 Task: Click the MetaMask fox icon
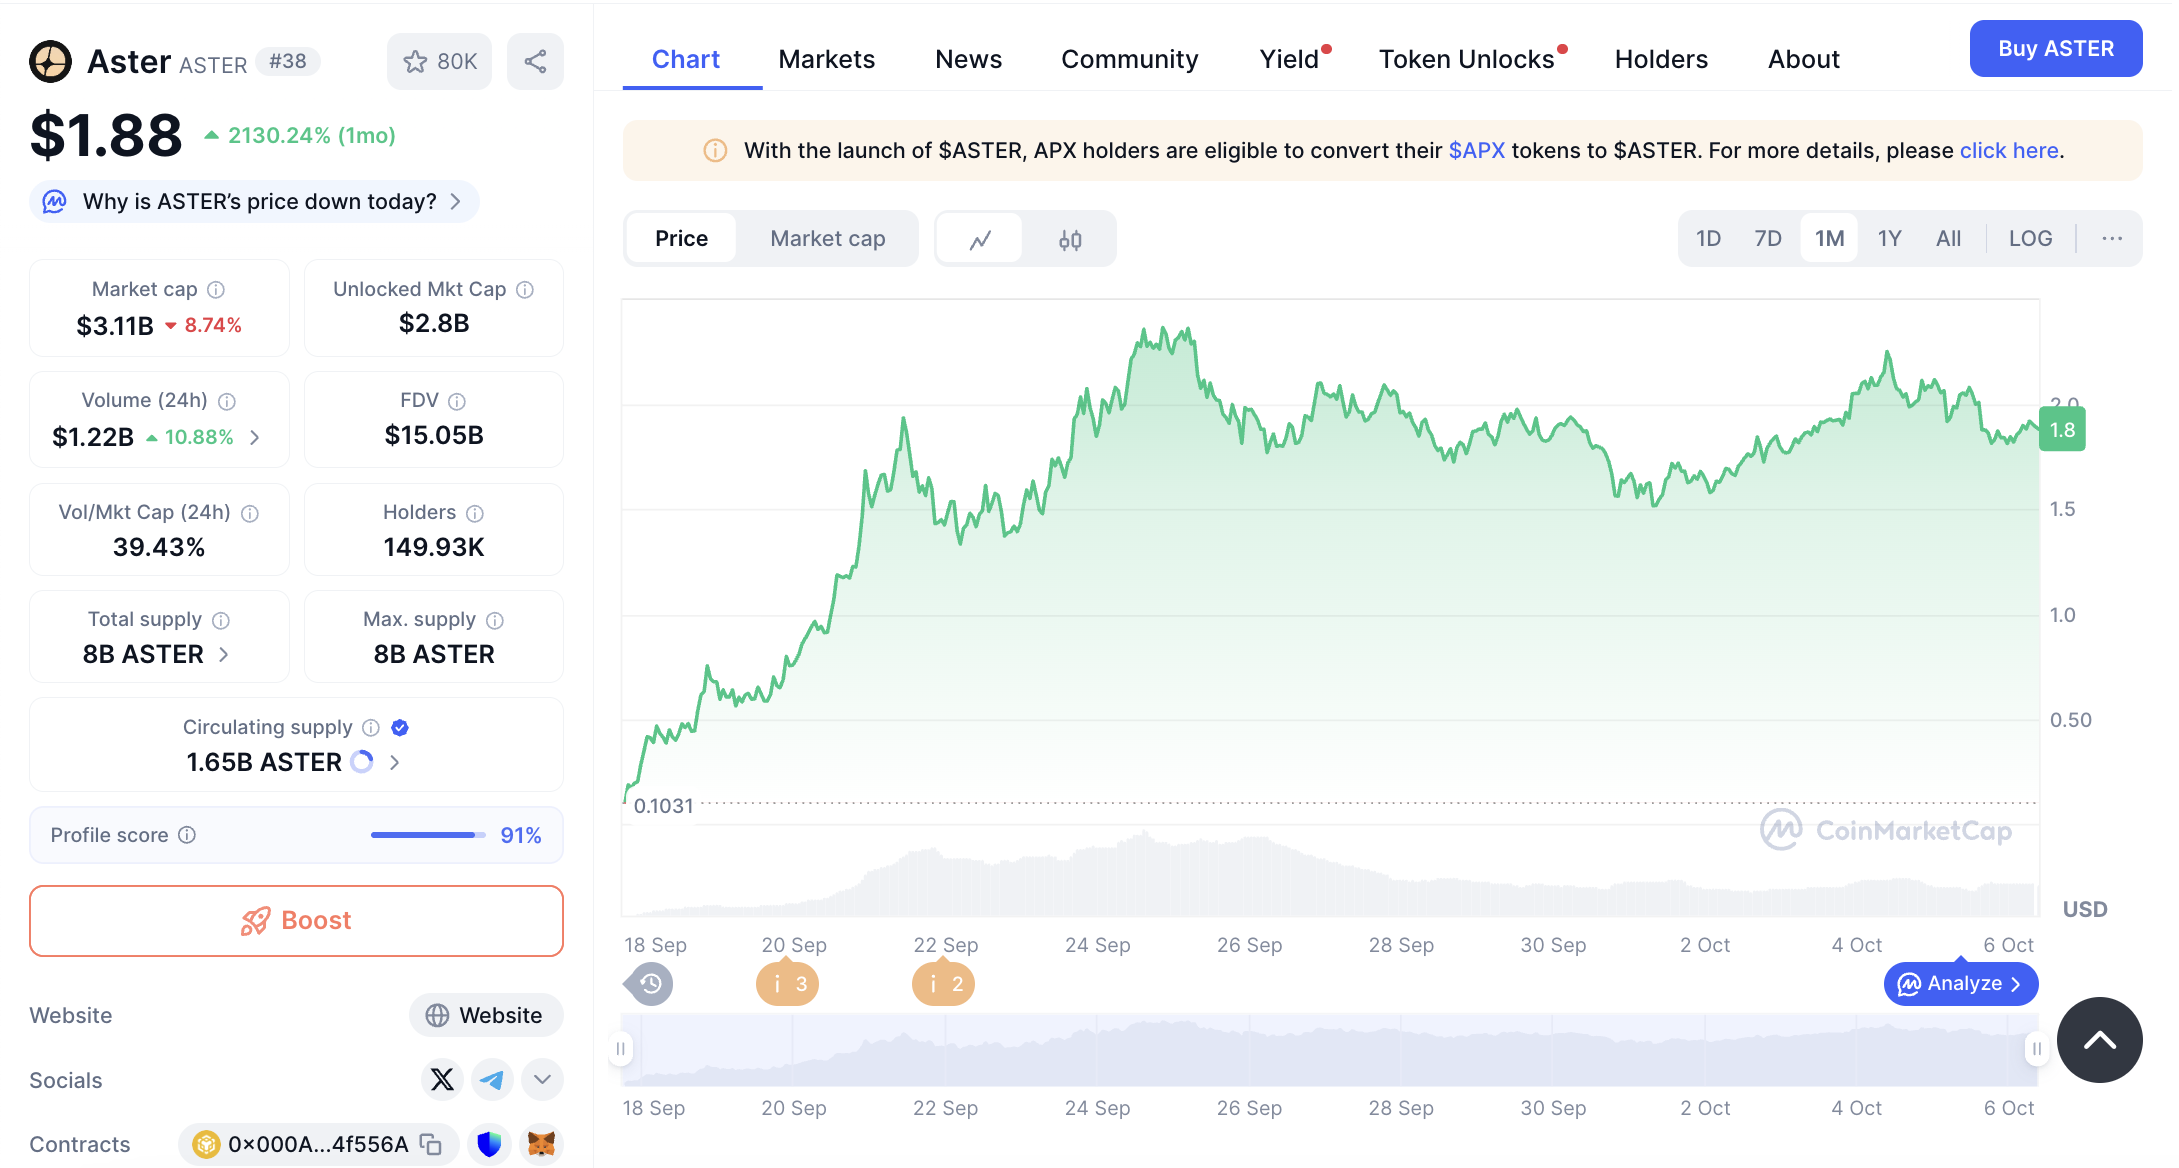[541, 1144]
